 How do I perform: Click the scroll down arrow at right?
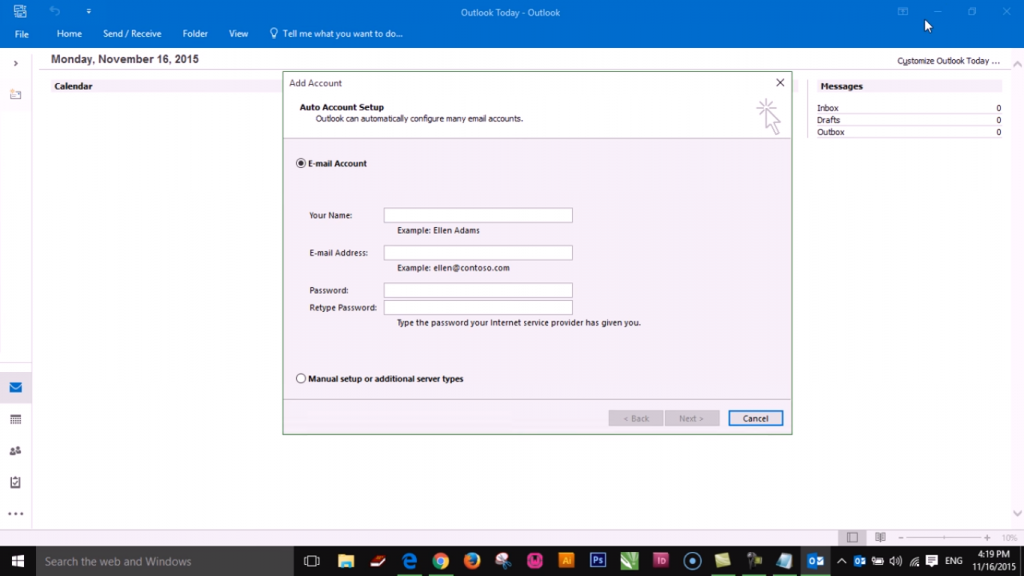[1017, 513]
